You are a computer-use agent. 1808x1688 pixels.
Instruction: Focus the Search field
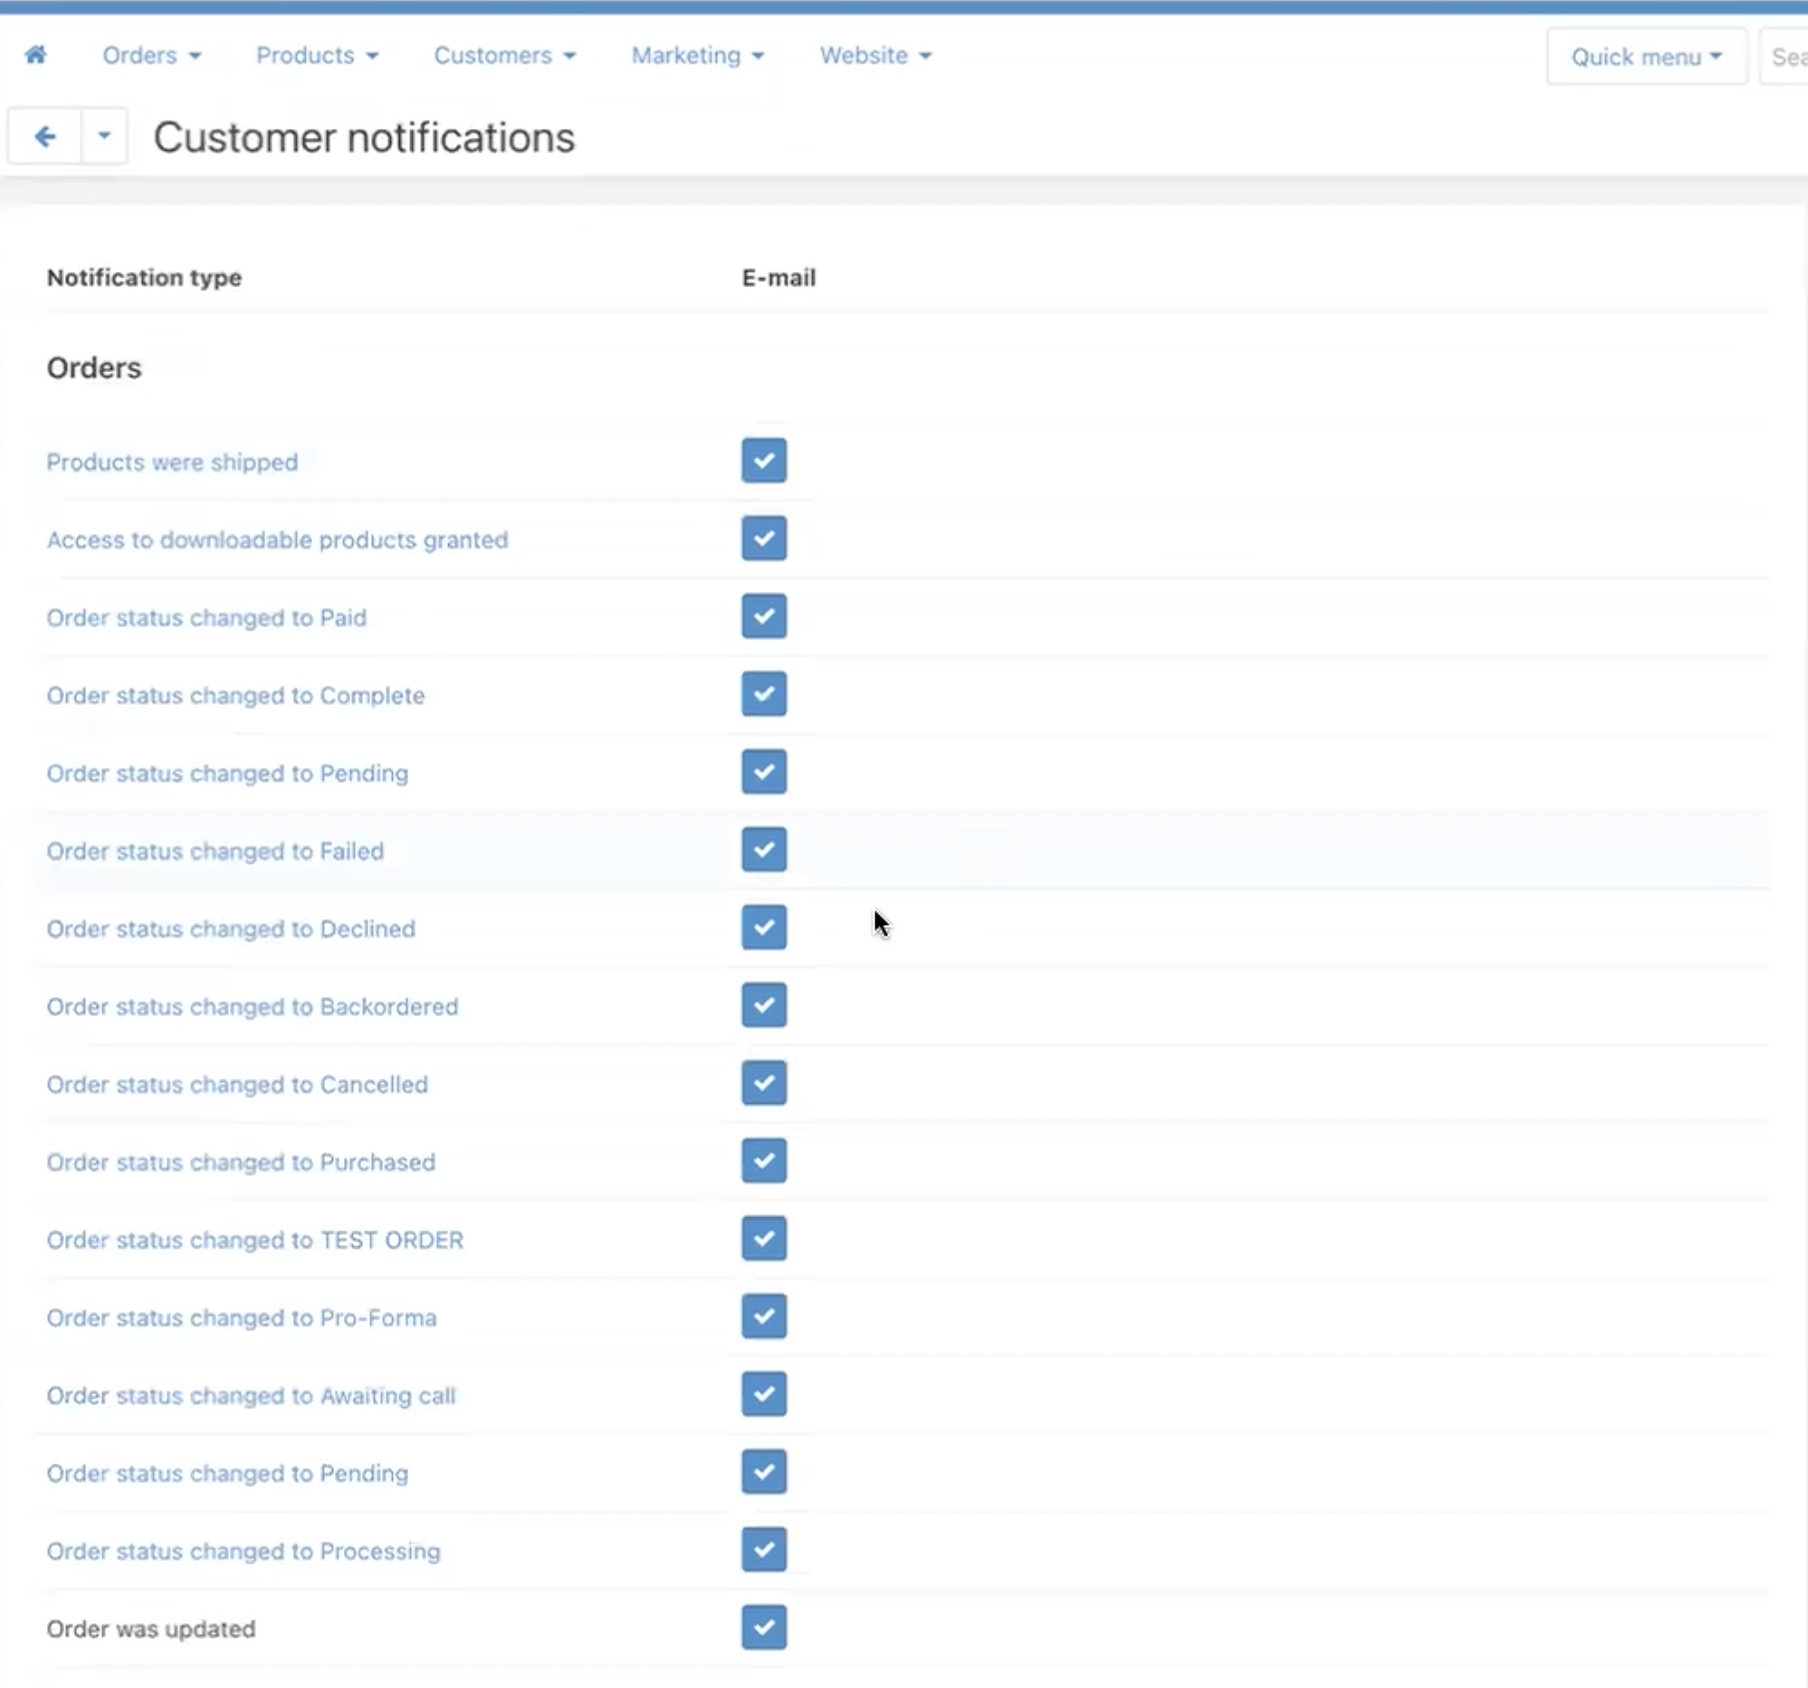(x=1785, y=56)
